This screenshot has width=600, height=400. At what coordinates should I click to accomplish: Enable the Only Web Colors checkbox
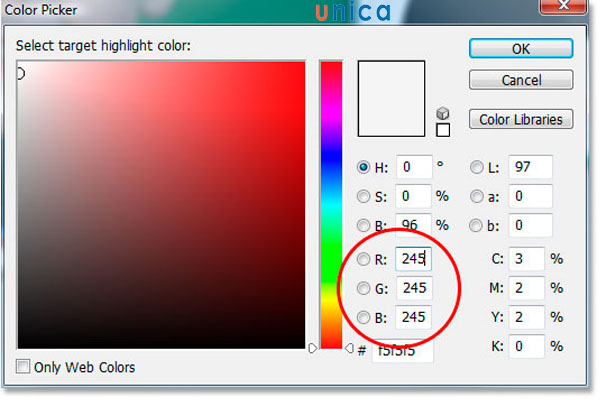click(23, 367)
